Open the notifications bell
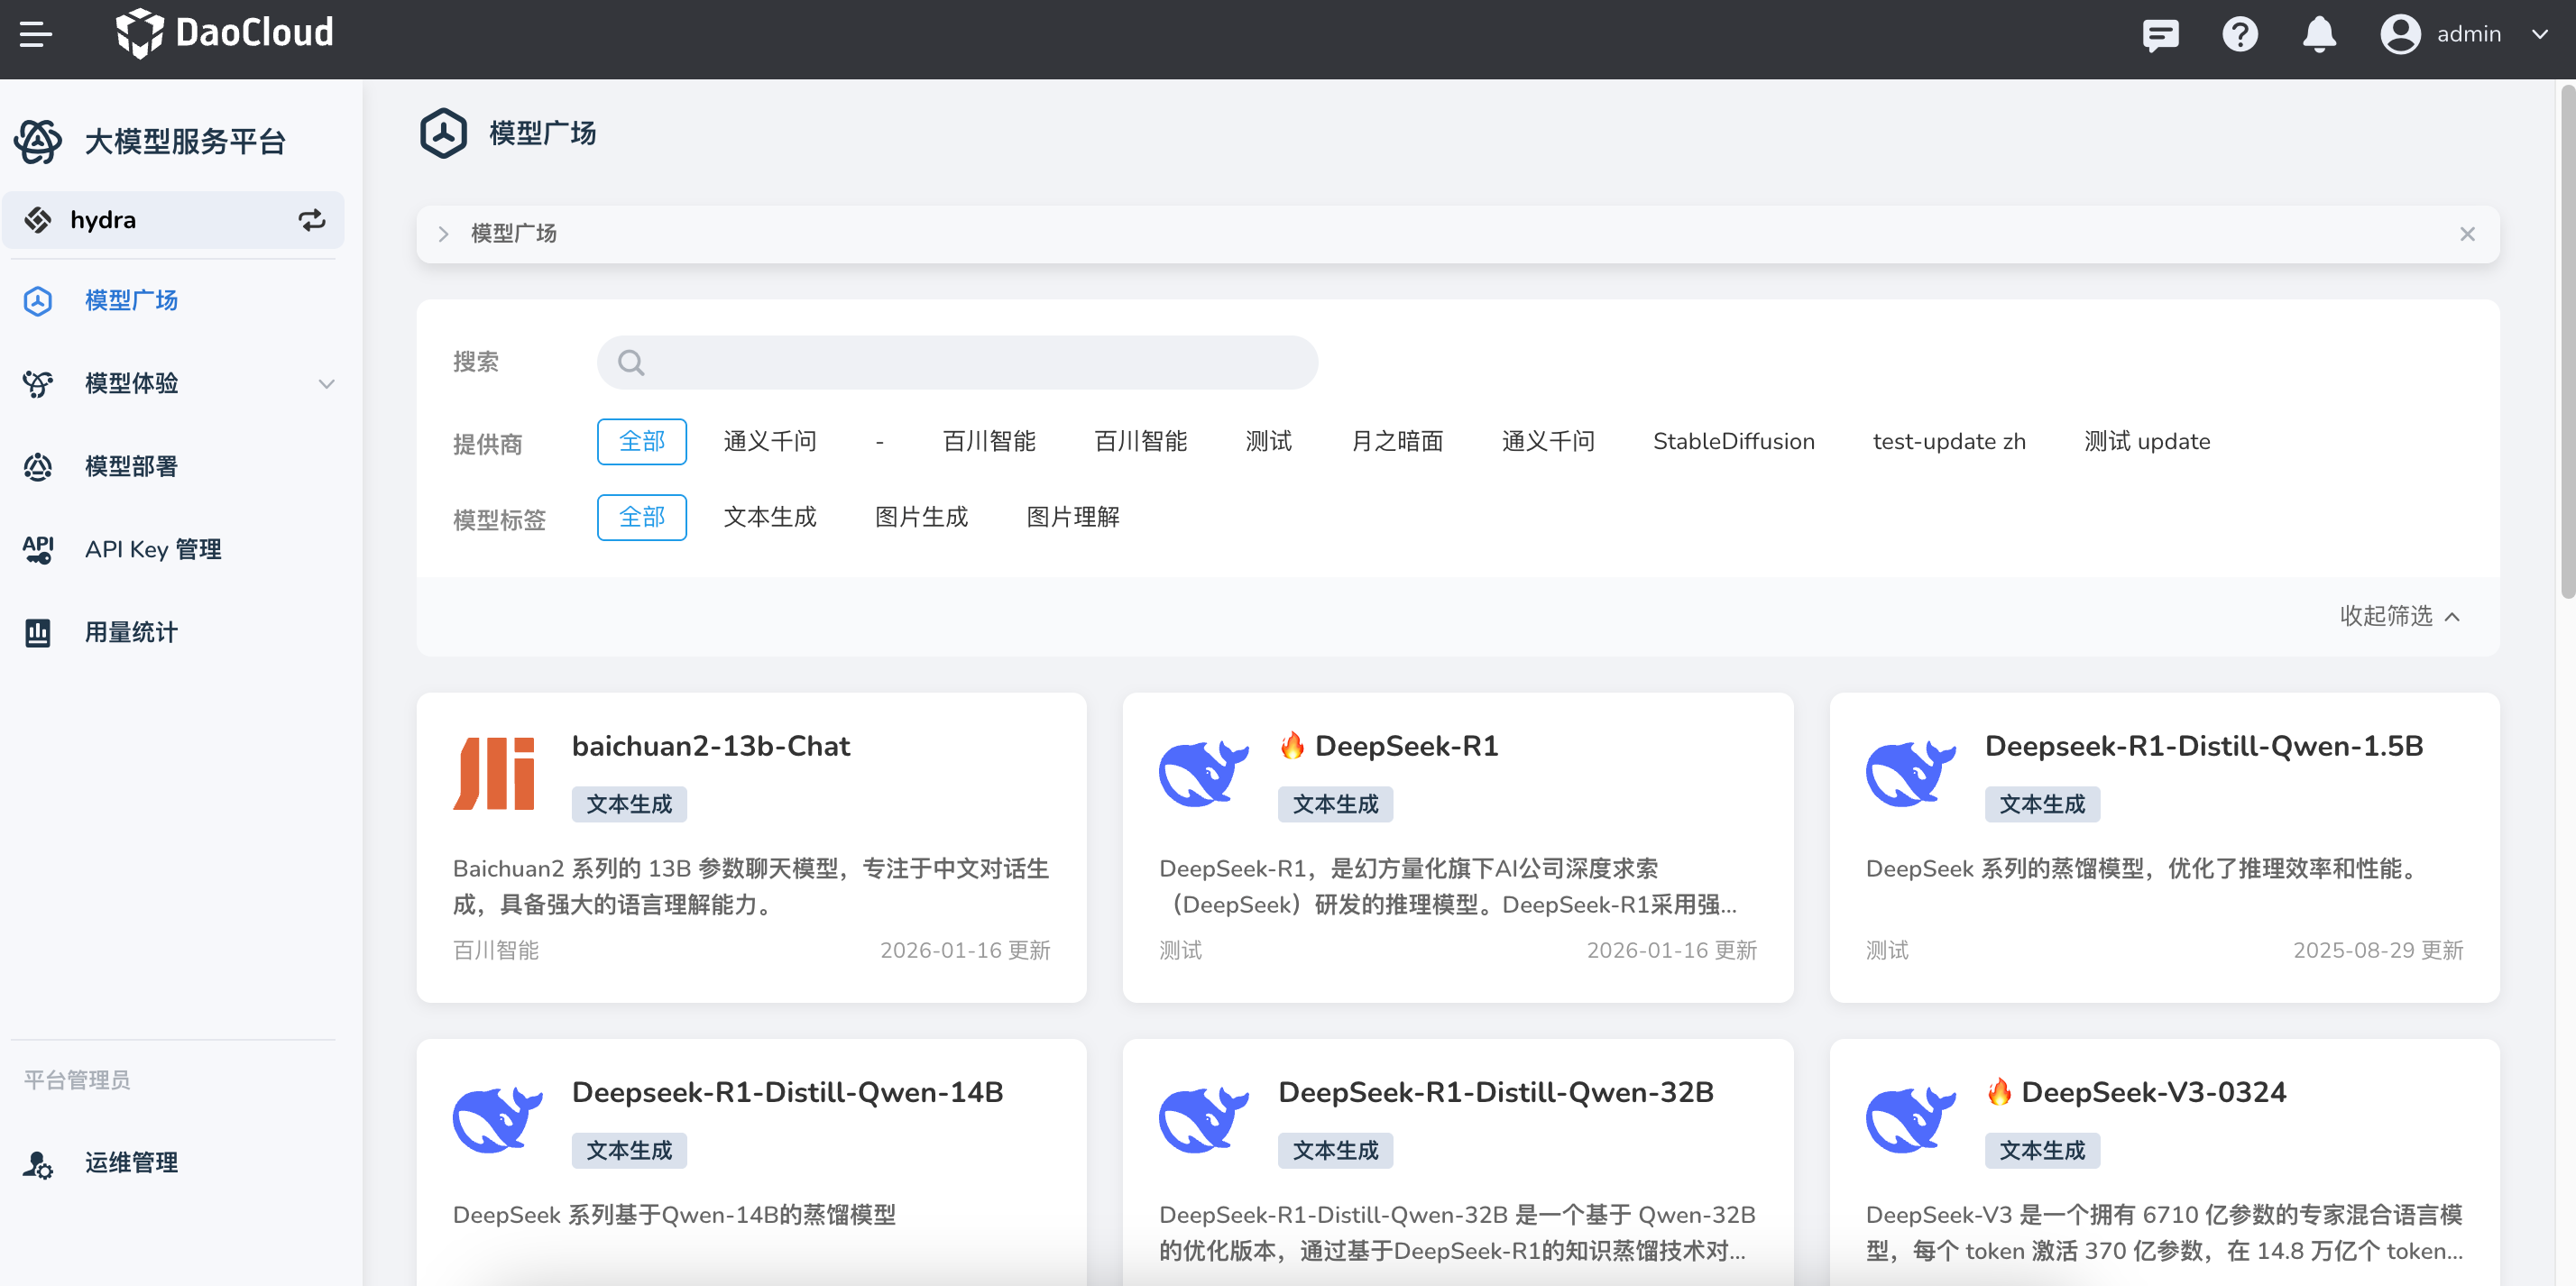 [x=2318, y=35]
